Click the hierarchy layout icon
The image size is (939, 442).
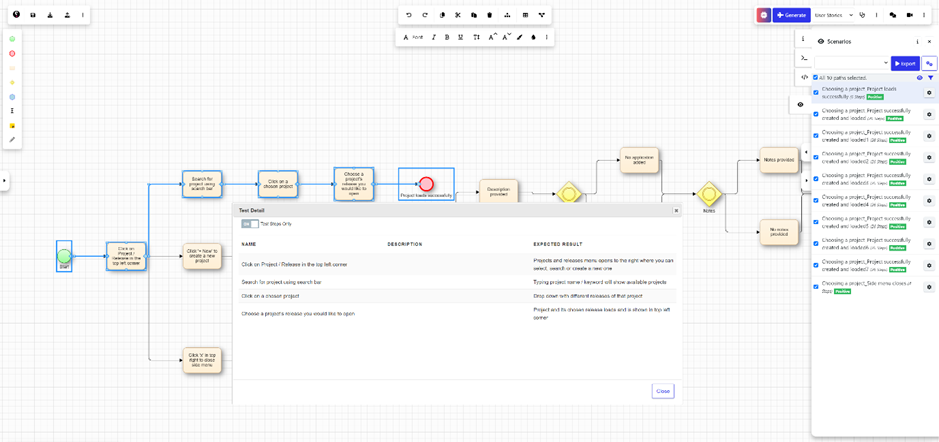point(507,15)
